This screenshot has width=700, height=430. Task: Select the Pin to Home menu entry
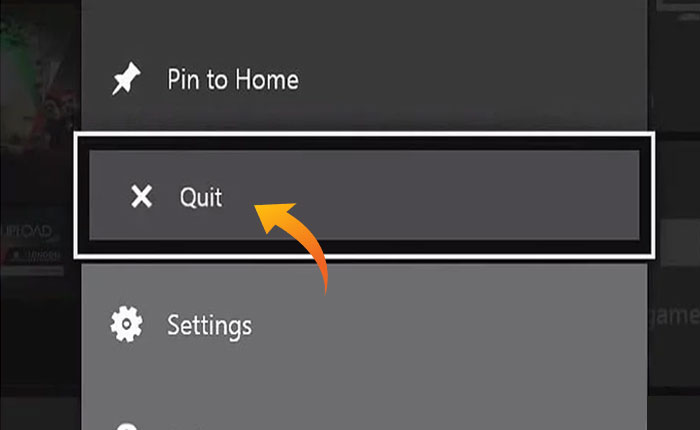pos(364,79)
